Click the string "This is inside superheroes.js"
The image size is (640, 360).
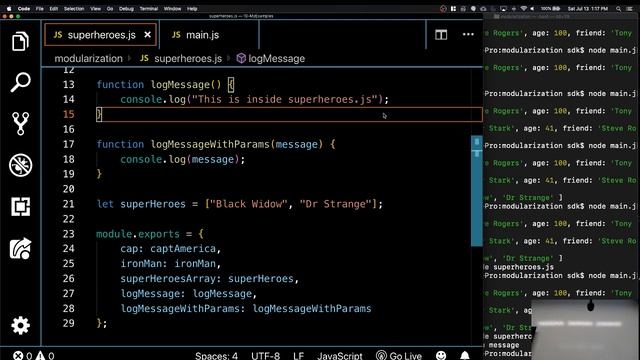[x=285, y=99]
